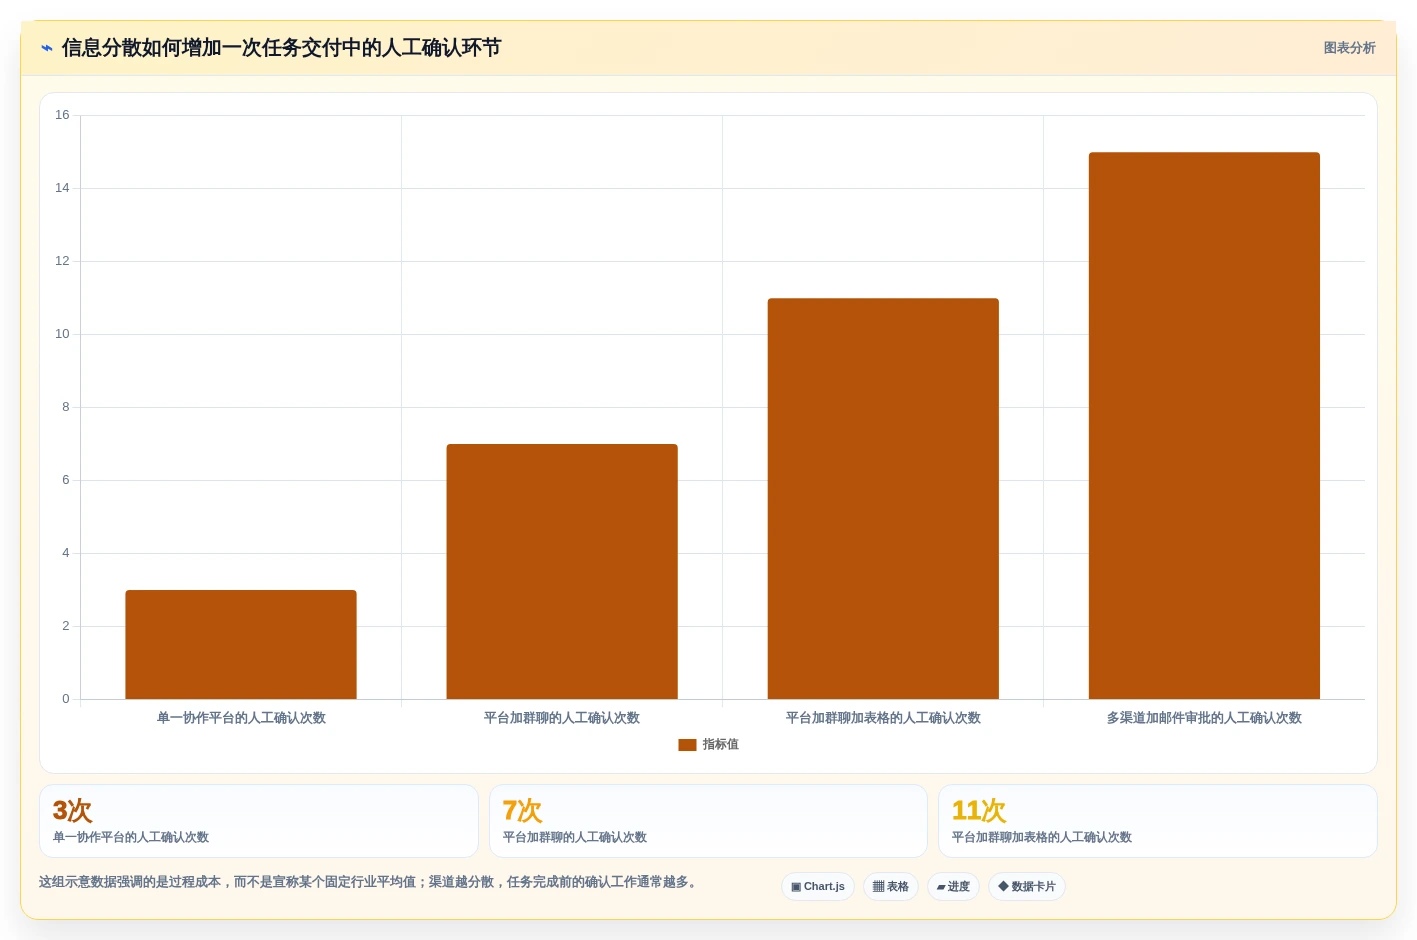Click the 指标值 legend label
Screen dimensions: 1417x940
tap(721, 745)
